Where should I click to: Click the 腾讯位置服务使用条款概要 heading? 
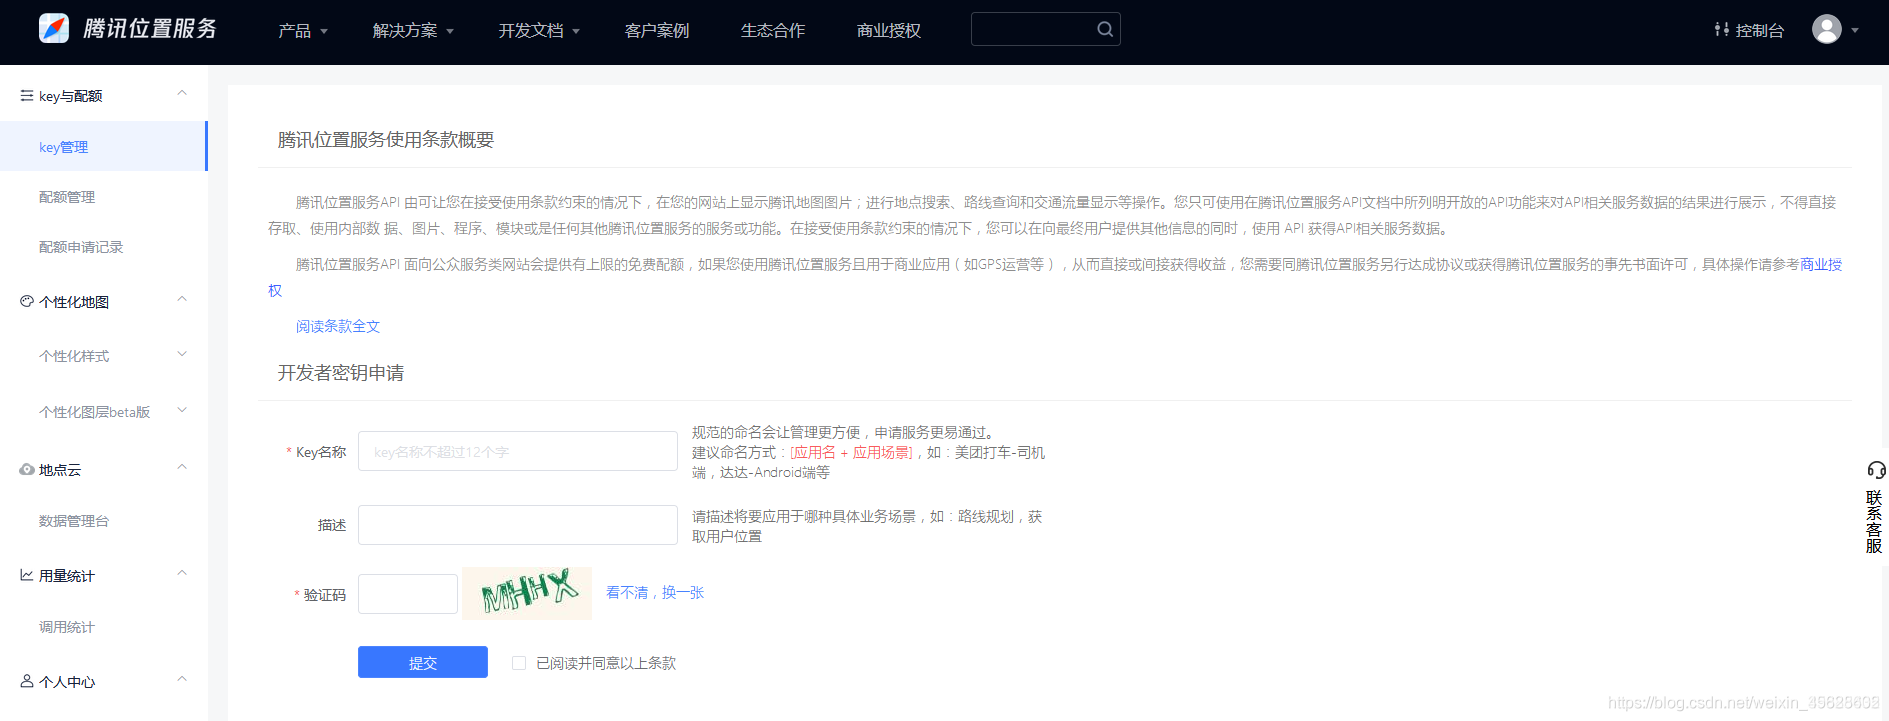(x=386, y=140)
